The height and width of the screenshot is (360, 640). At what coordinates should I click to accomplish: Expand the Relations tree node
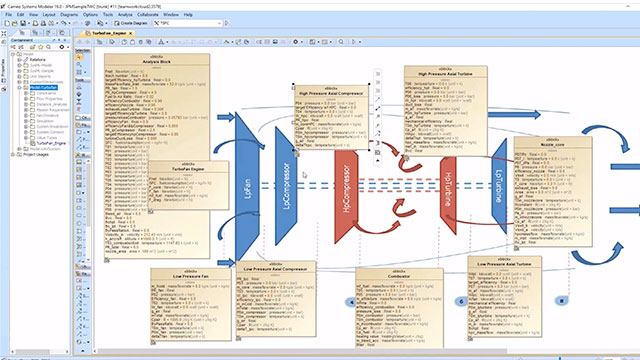(x=19, y=60)
